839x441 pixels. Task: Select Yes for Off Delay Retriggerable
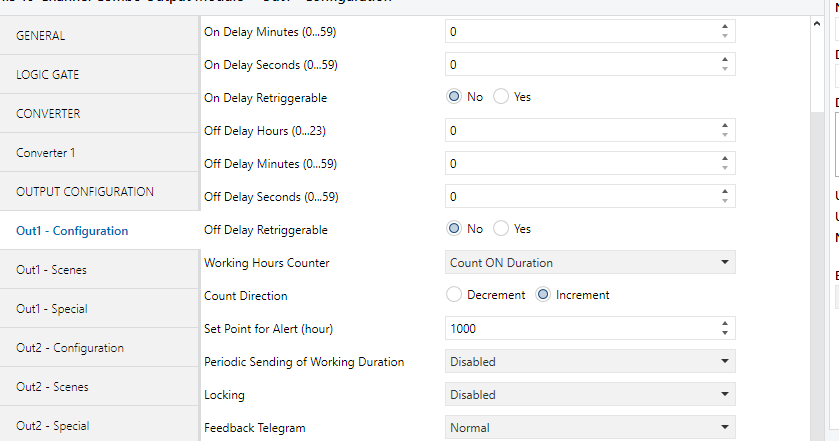coord(502,229)
